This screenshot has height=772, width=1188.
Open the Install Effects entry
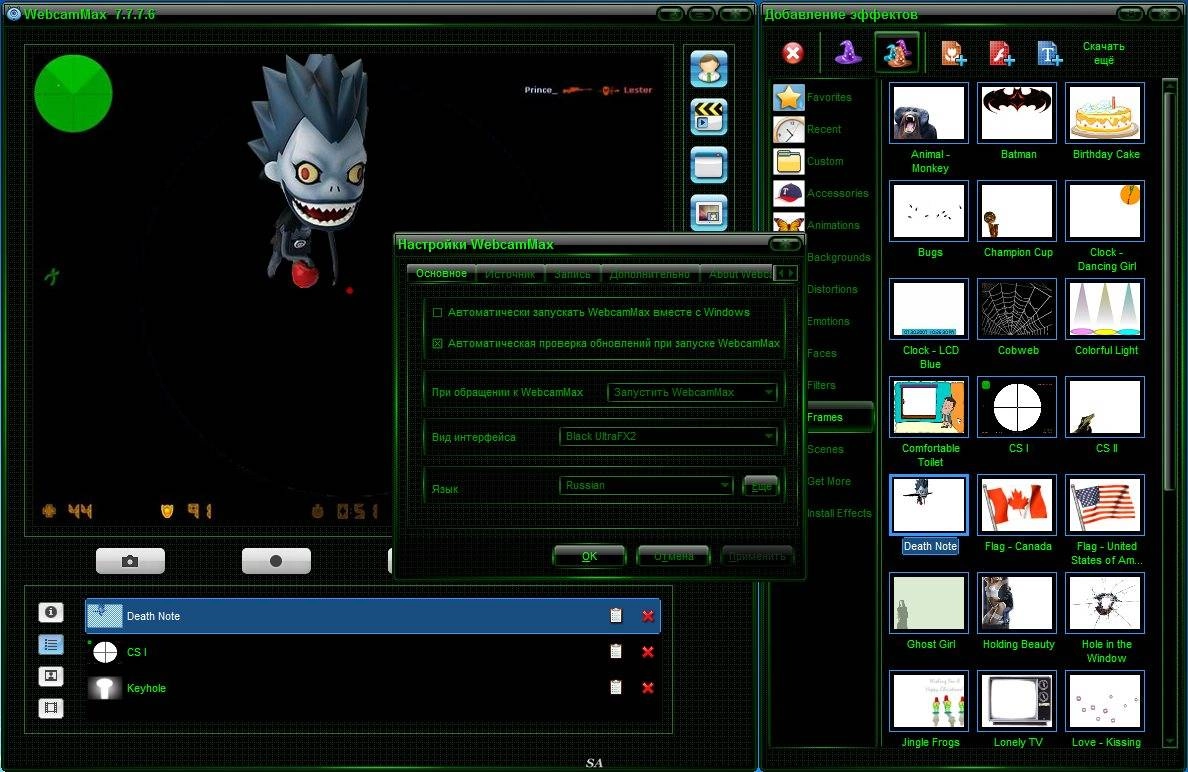pos(839,513)
